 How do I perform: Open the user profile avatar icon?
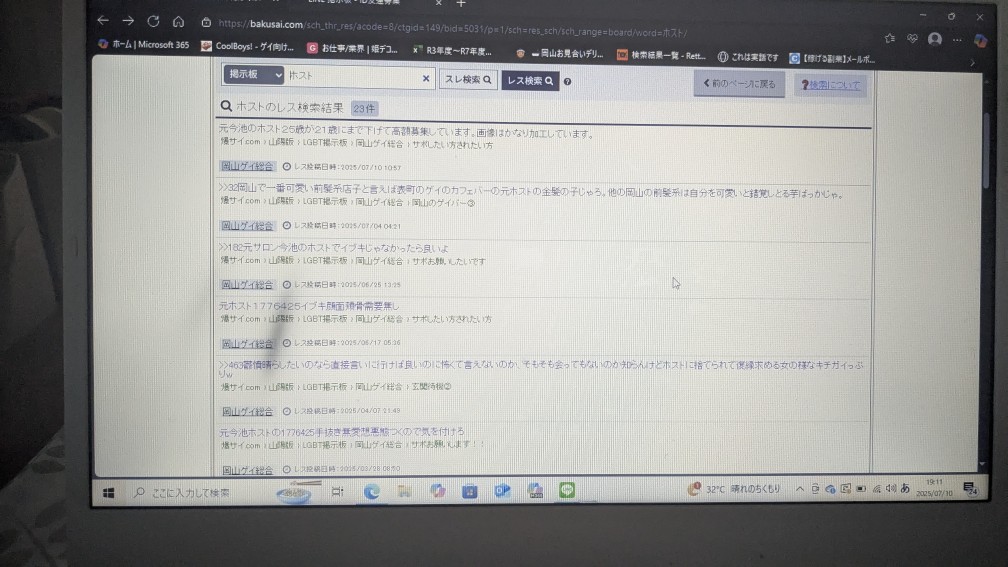935,39
